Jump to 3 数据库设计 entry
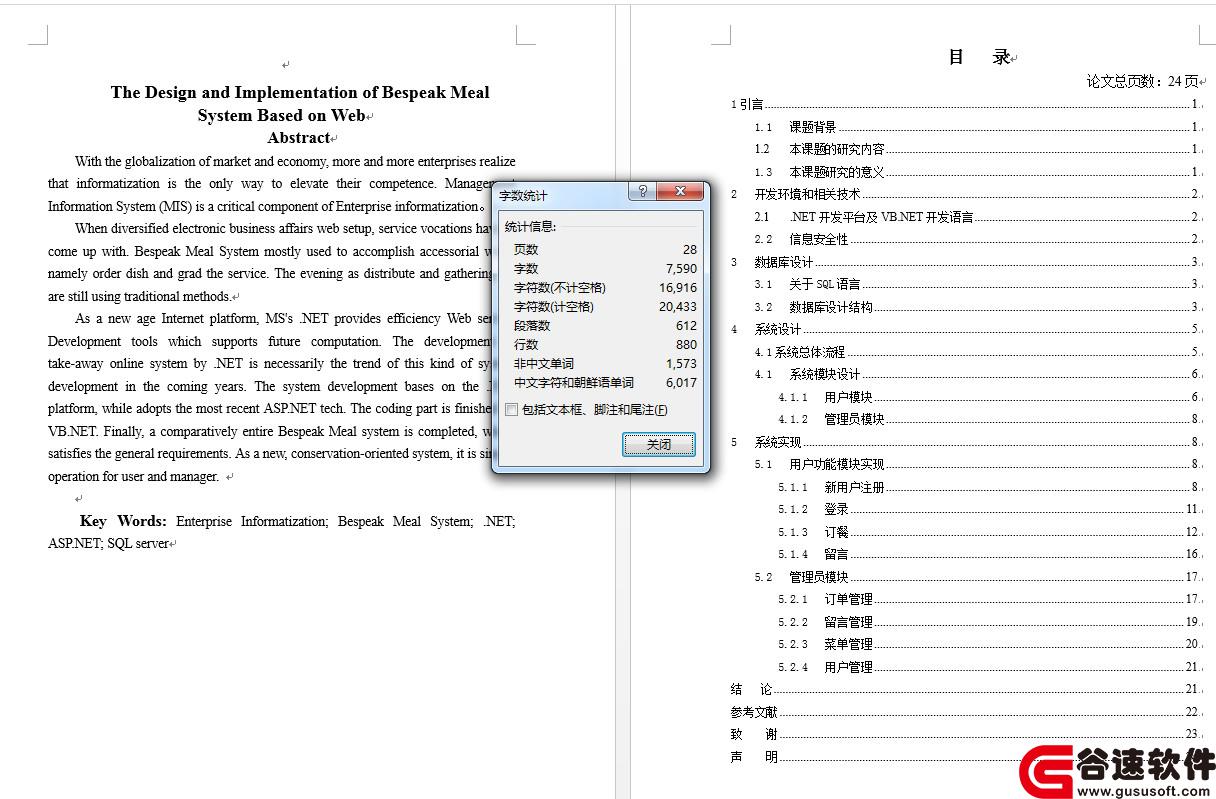 click(965, 262)
